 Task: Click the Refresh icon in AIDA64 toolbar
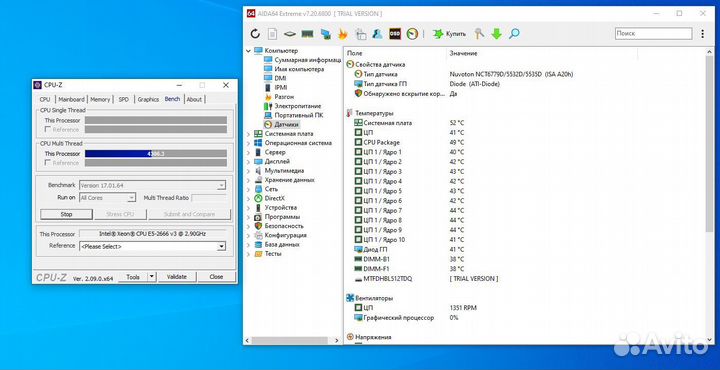point(255,34)
